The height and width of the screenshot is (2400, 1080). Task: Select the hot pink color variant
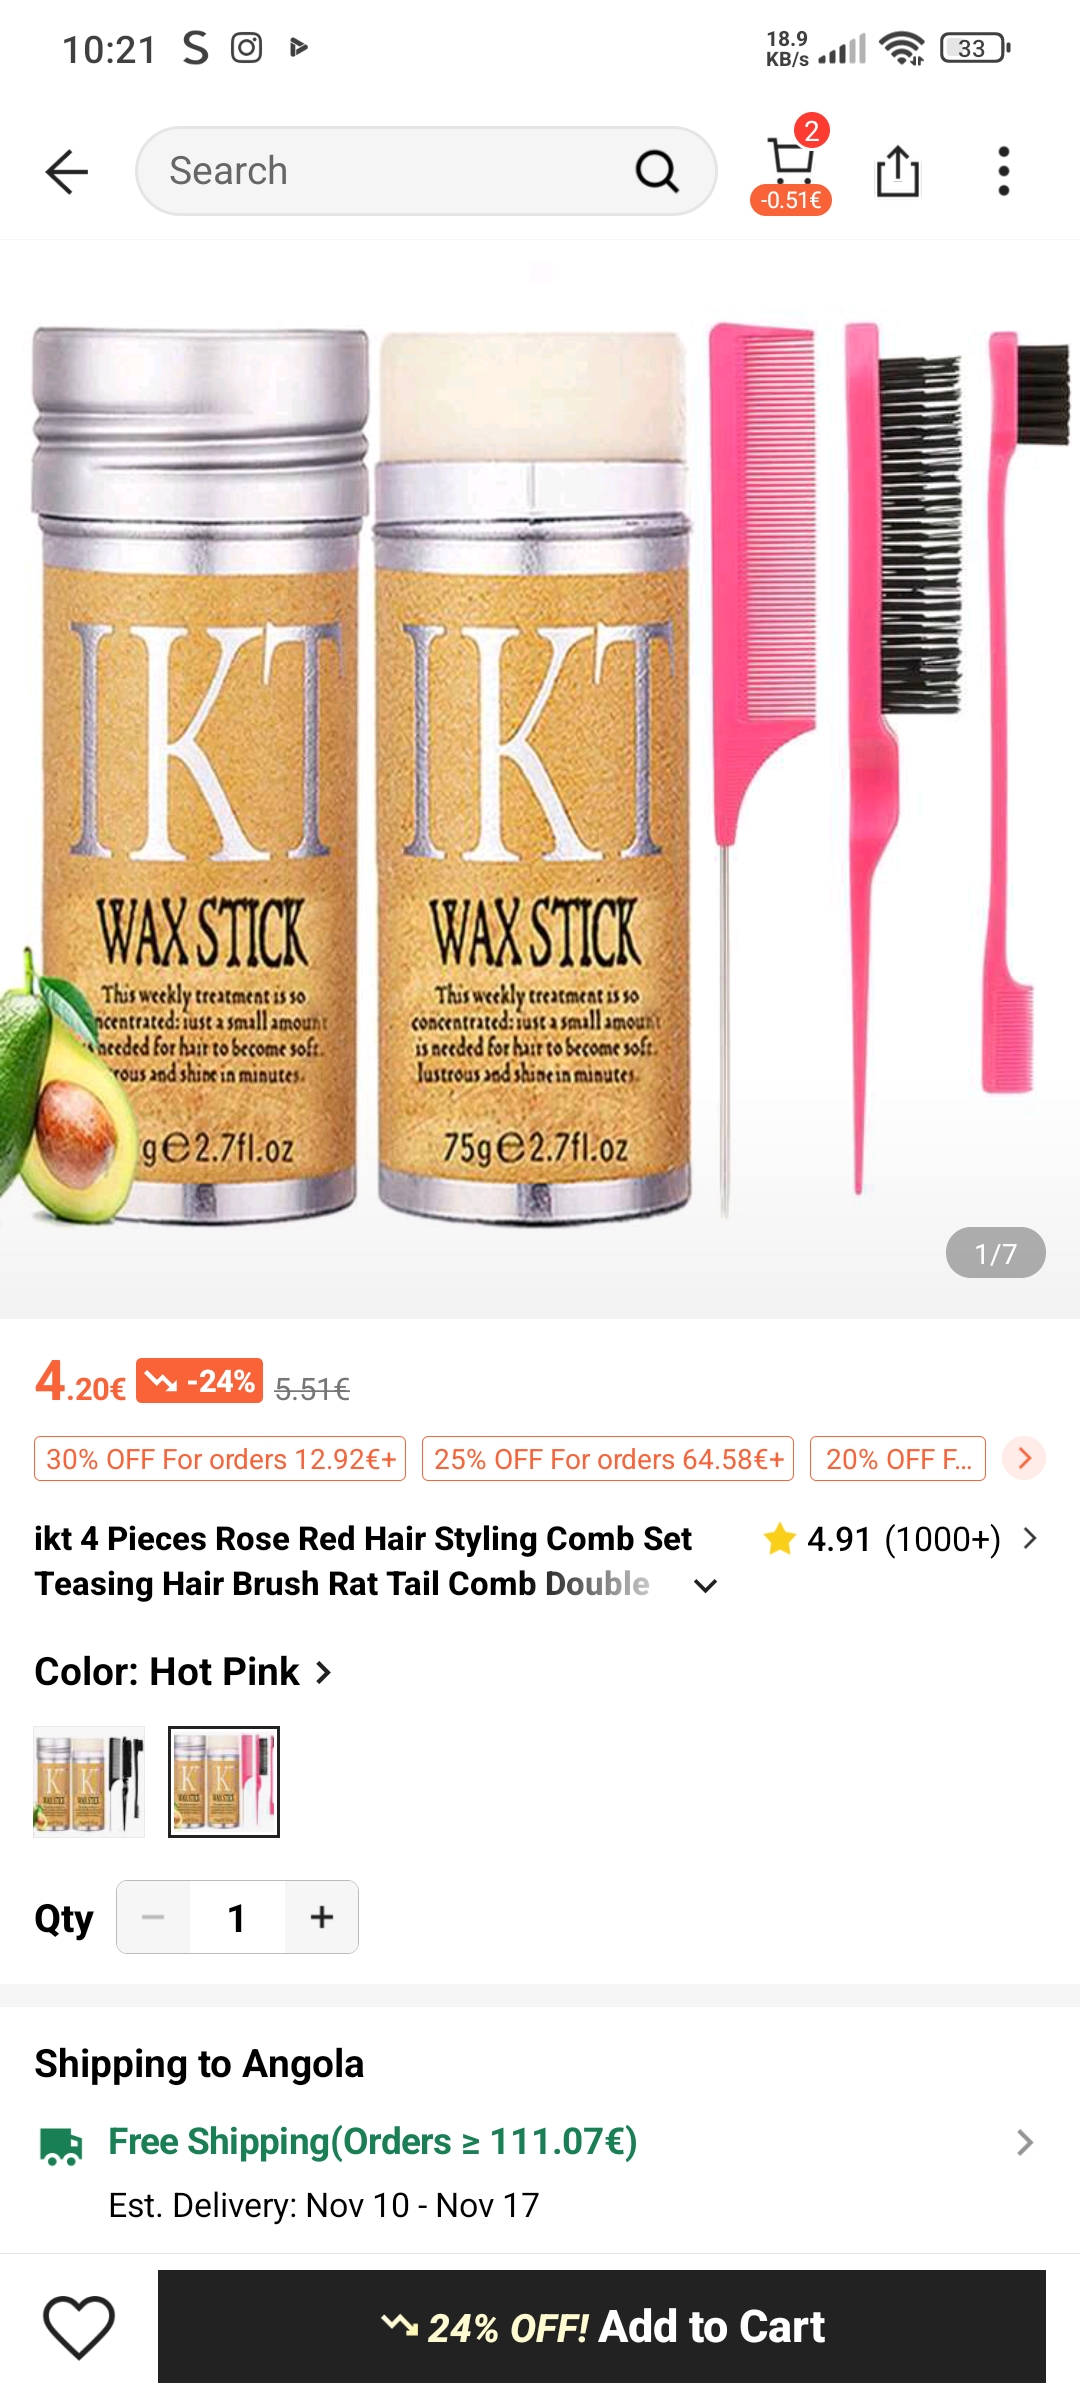[224, 1782]
